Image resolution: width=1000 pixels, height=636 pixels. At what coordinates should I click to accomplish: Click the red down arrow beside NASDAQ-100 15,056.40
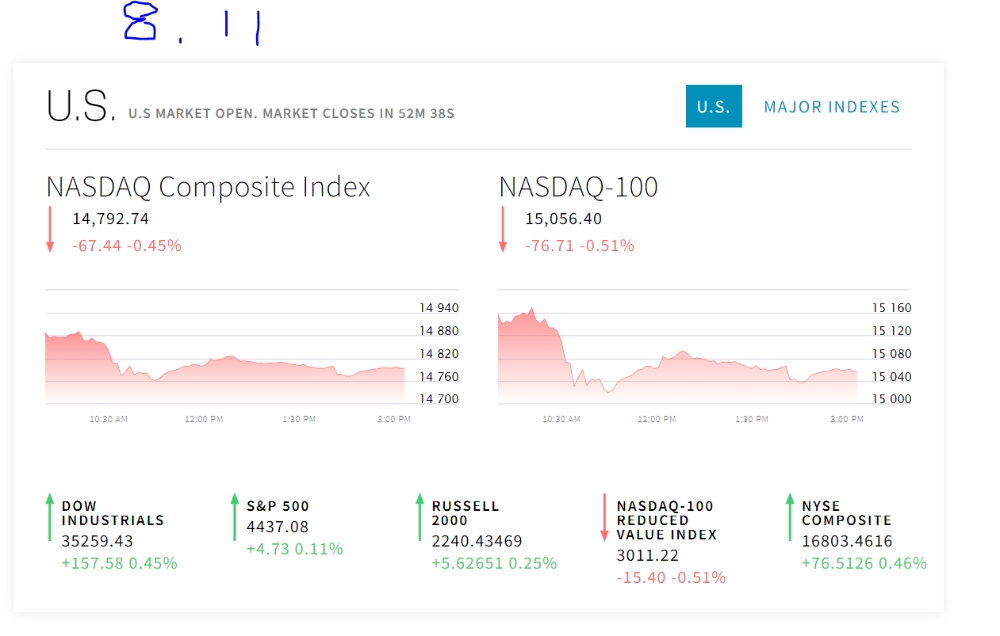[503, 230]
